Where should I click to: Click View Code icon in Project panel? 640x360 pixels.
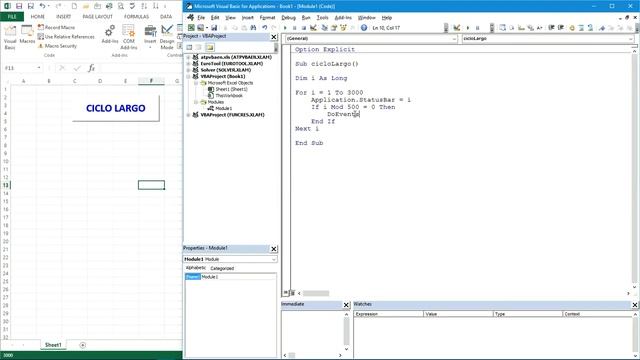pos(189,47)
